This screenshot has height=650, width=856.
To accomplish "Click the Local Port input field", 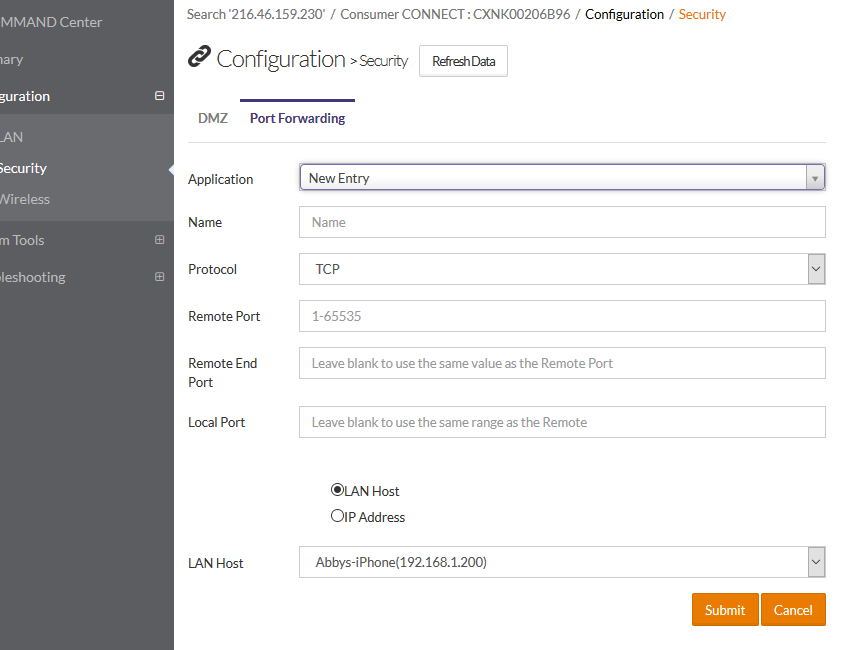I will pyautogui.click(x=562, y=422).
